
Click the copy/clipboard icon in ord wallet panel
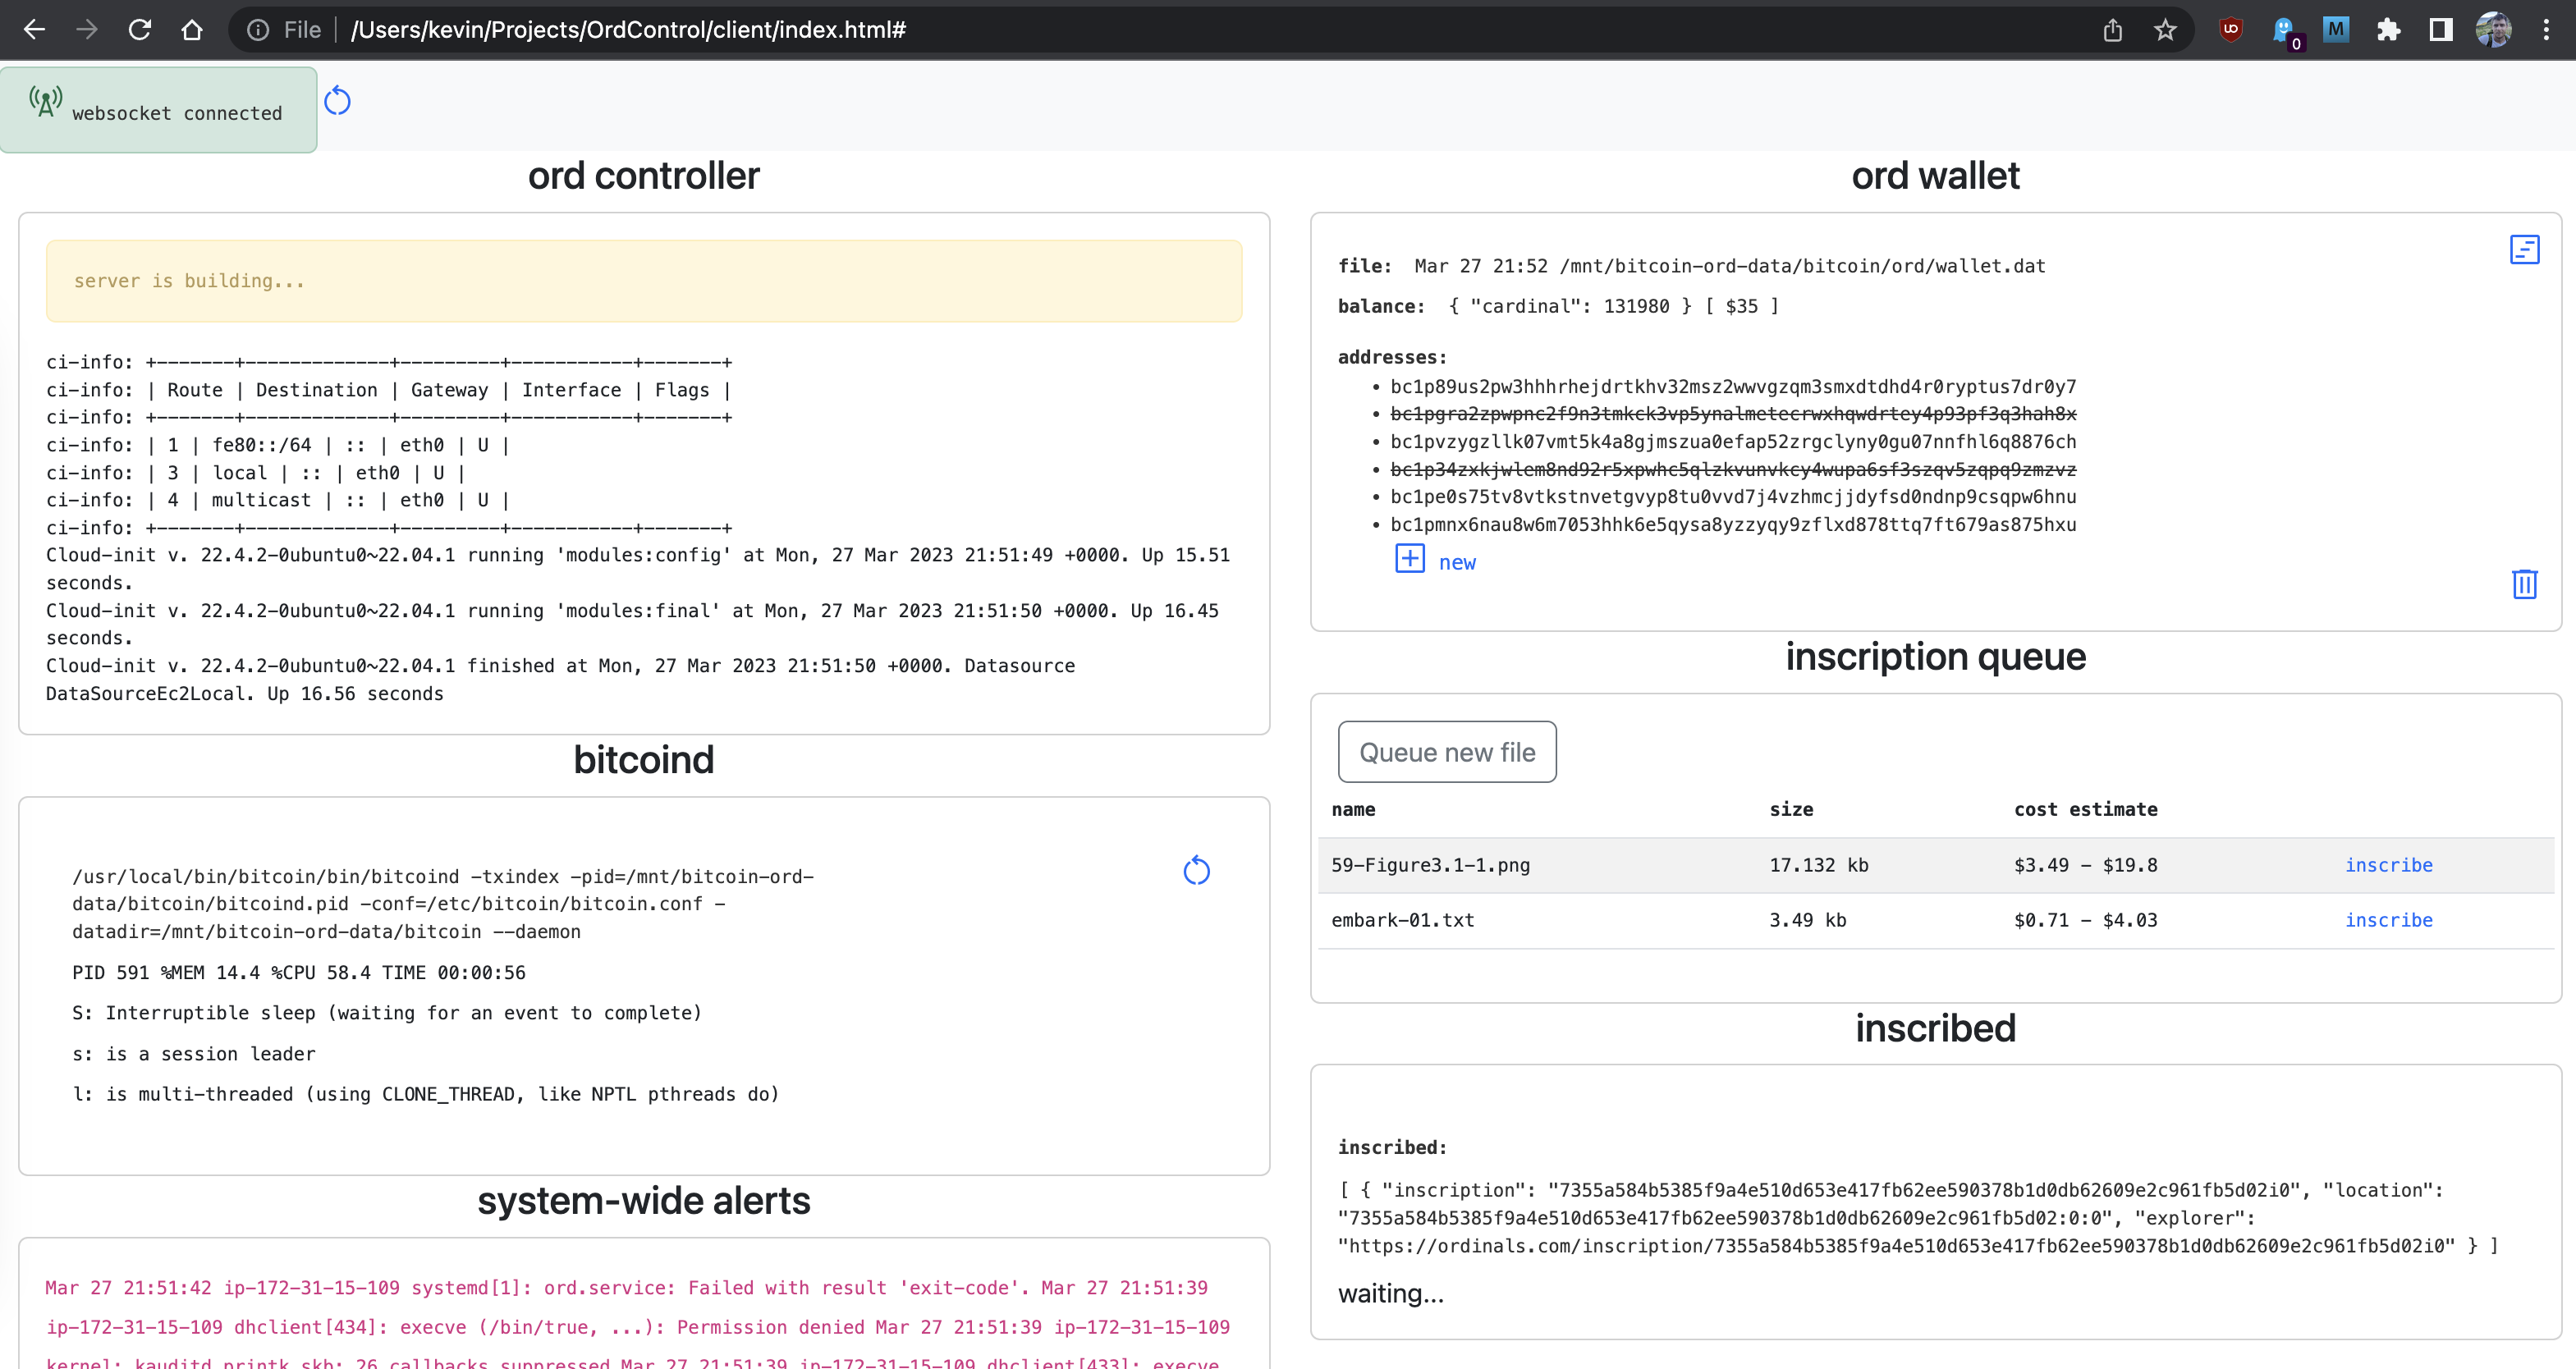pyautogui.click(x=2527, y=249)
